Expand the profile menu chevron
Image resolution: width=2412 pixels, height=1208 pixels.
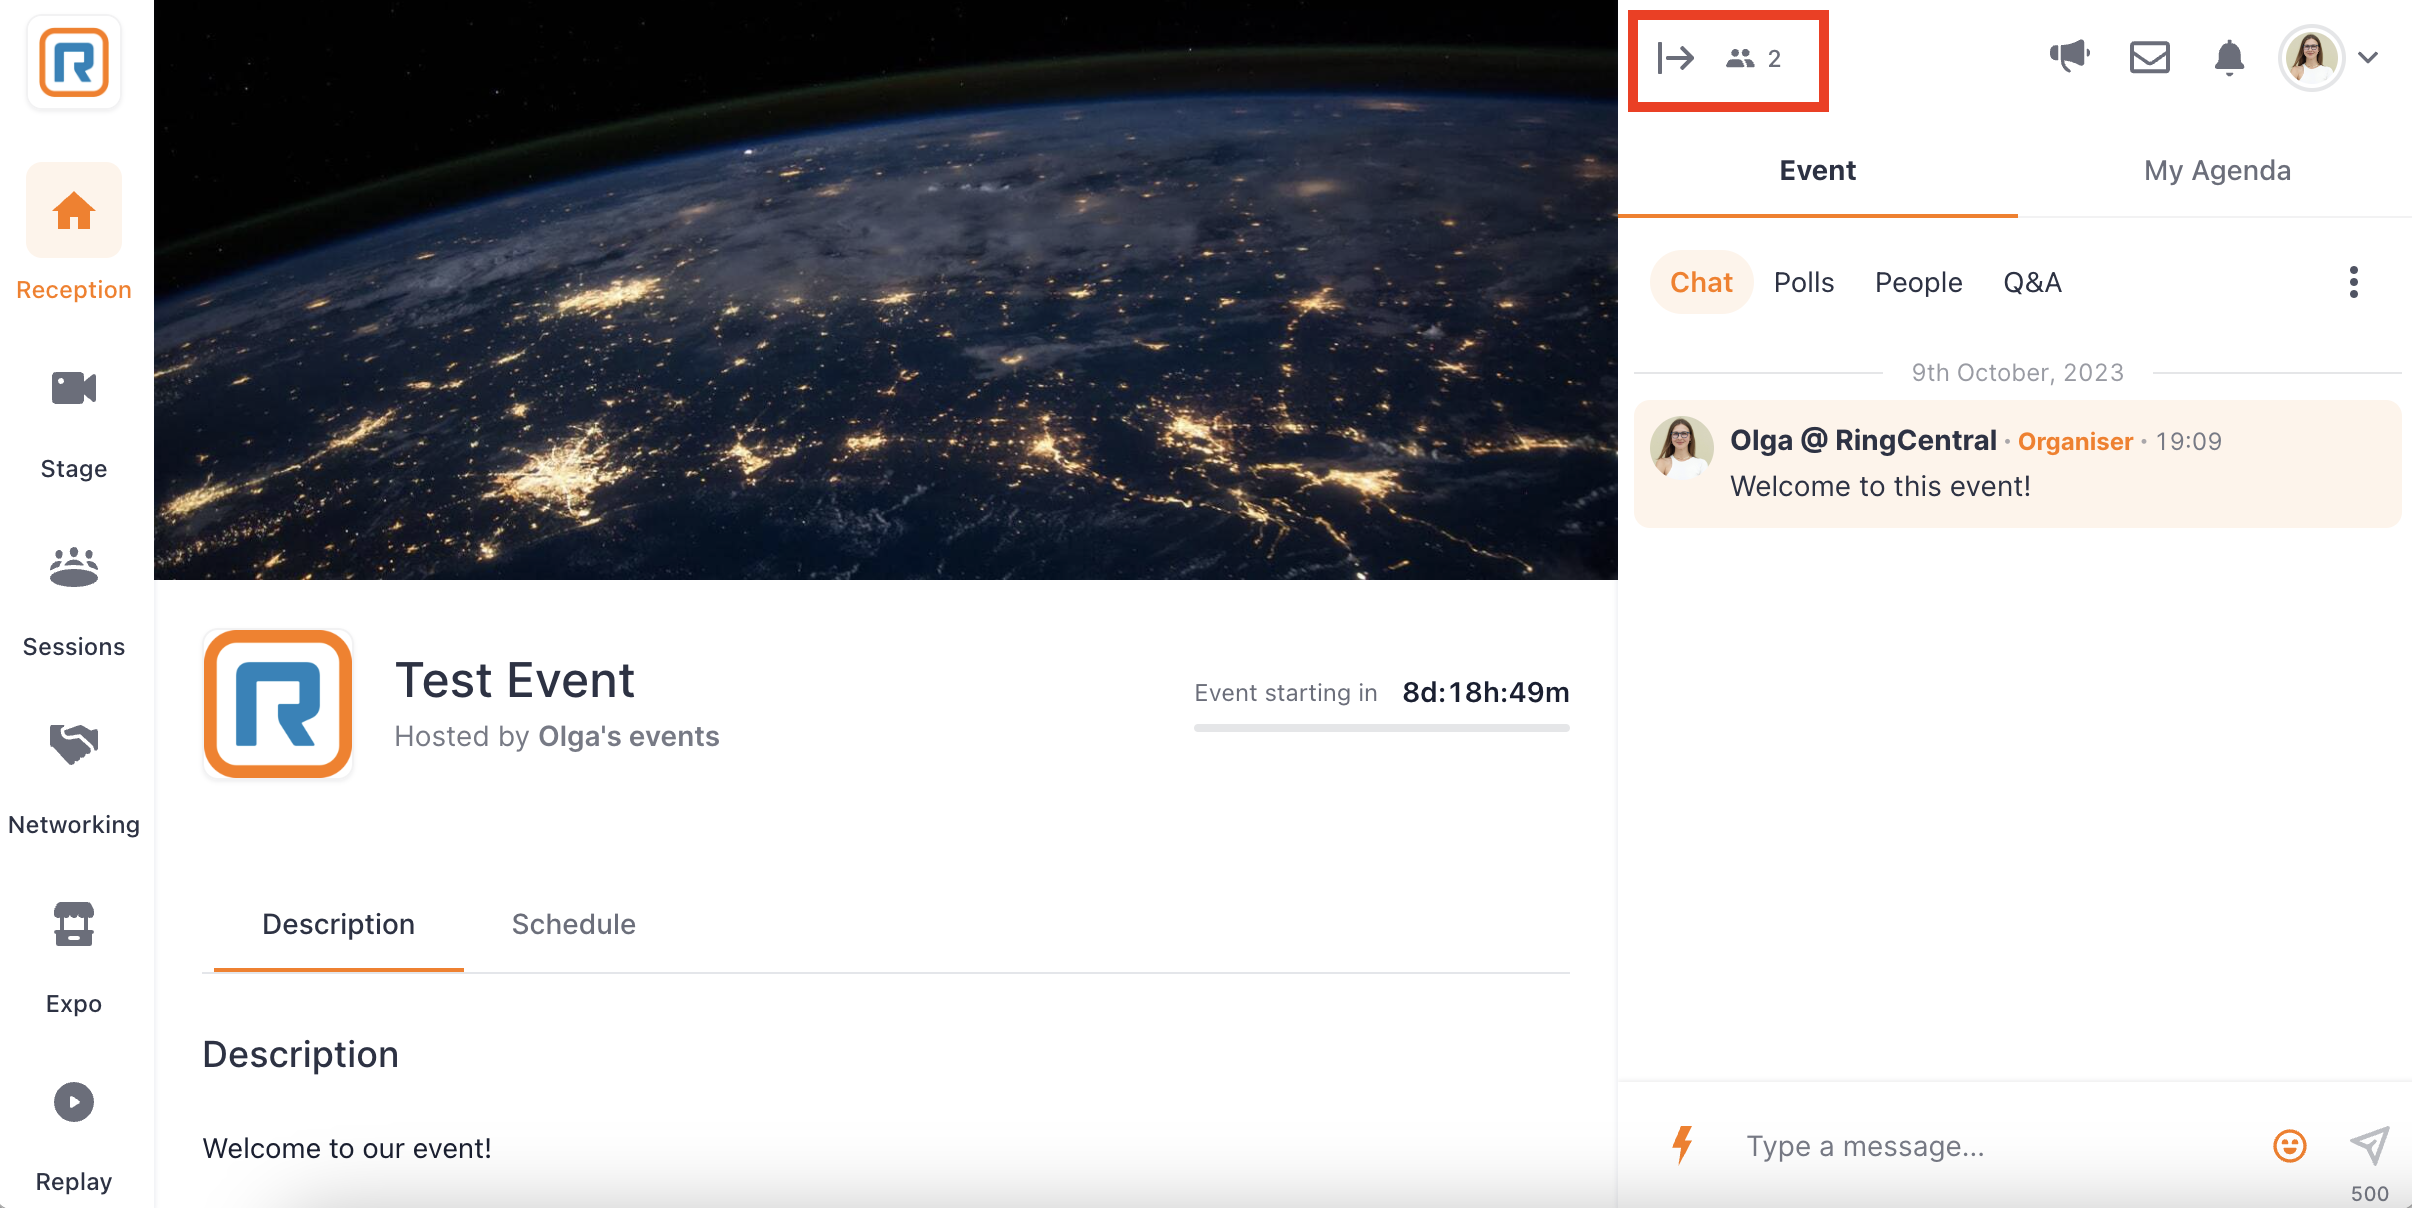(2368, 57)
